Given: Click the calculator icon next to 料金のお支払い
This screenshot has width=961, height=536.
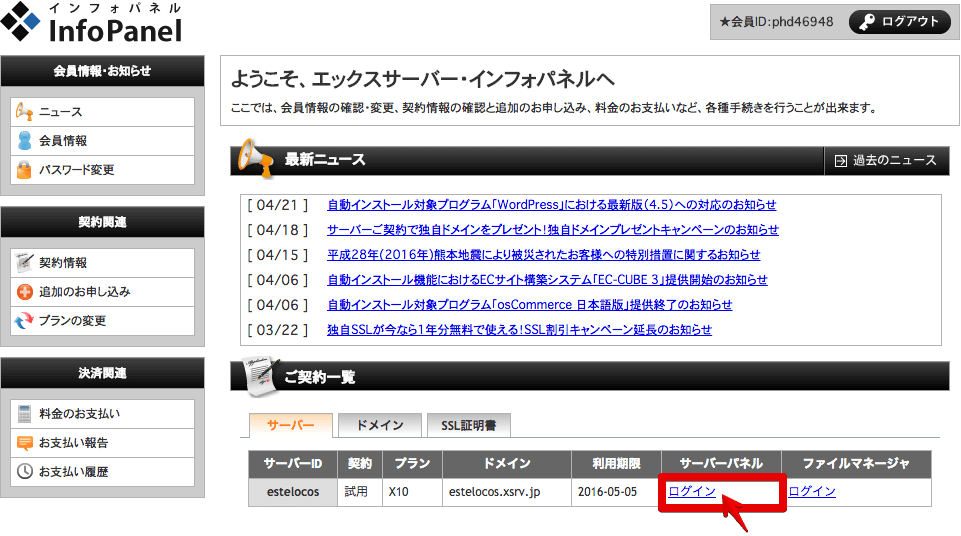Looking at the screenshot, I should point(25,413).
